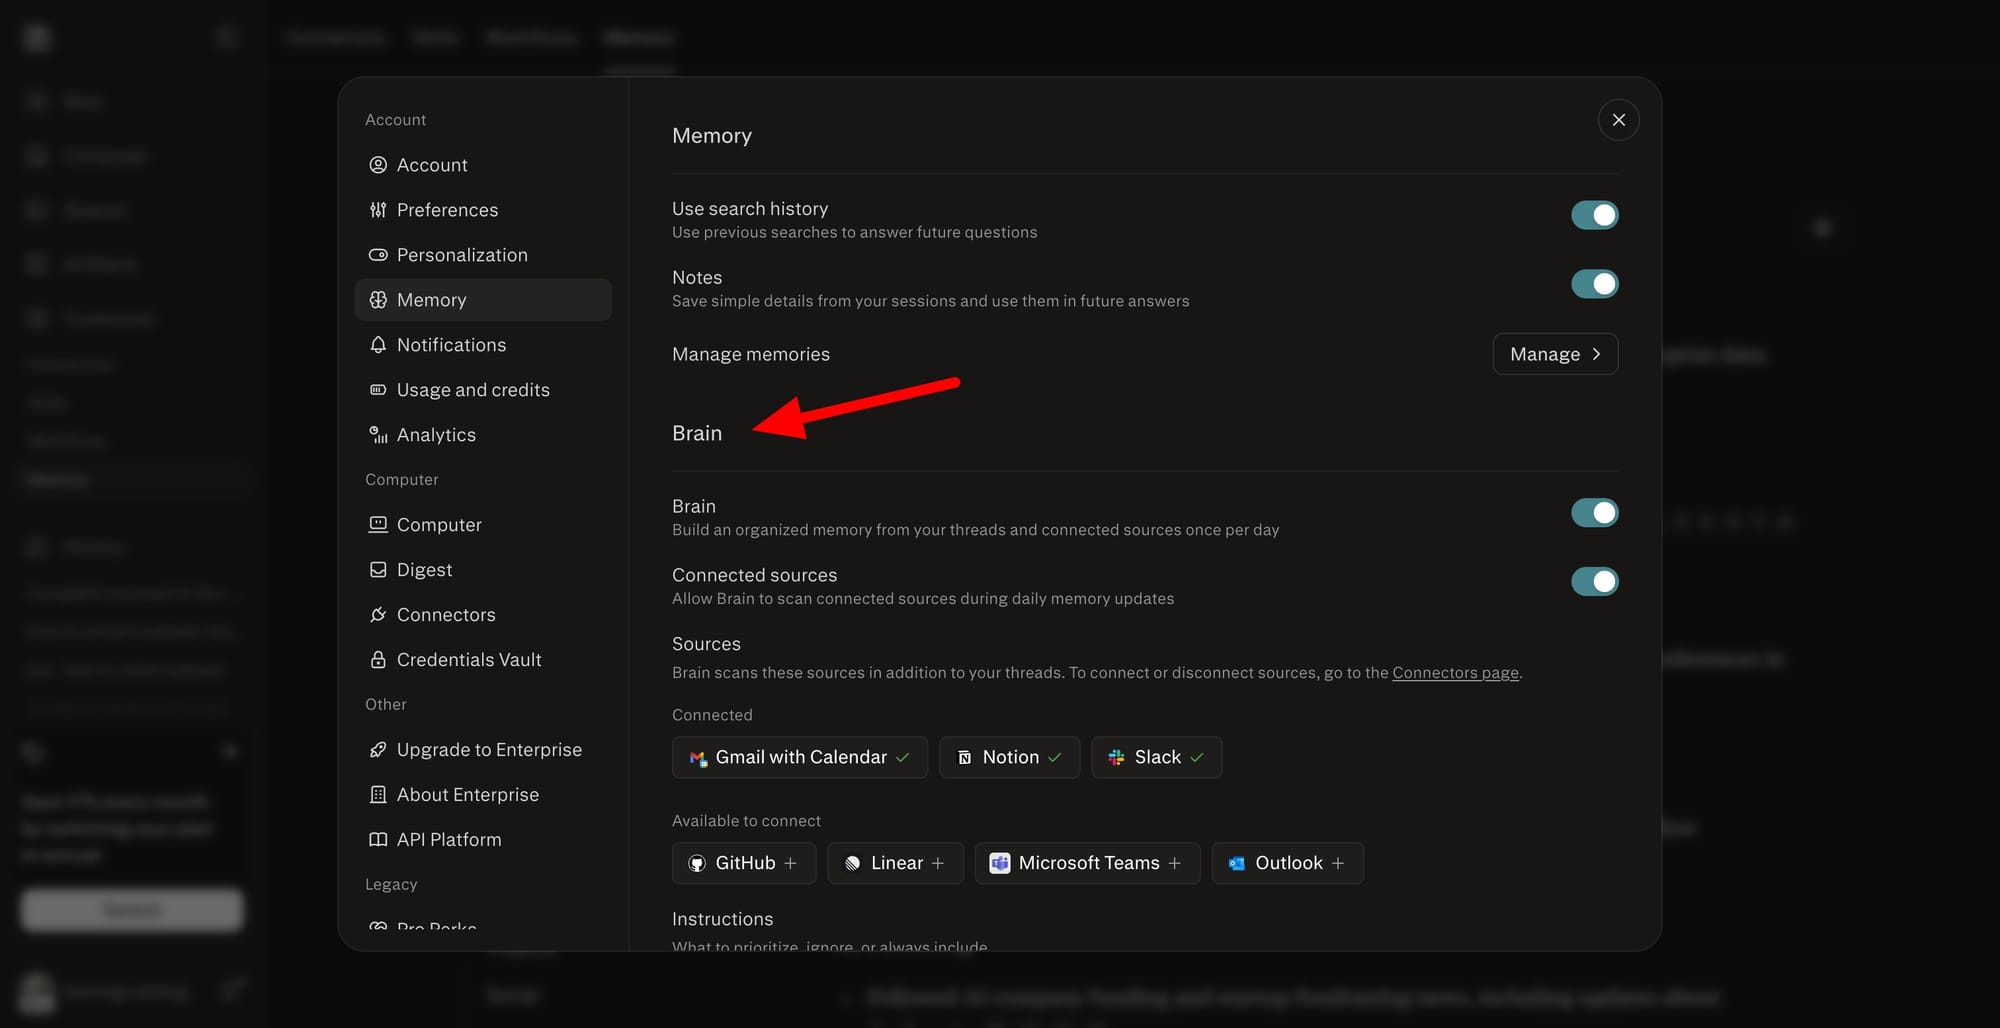
Task: Click the Account profile icon in sidebar
Action: [378, 165]
